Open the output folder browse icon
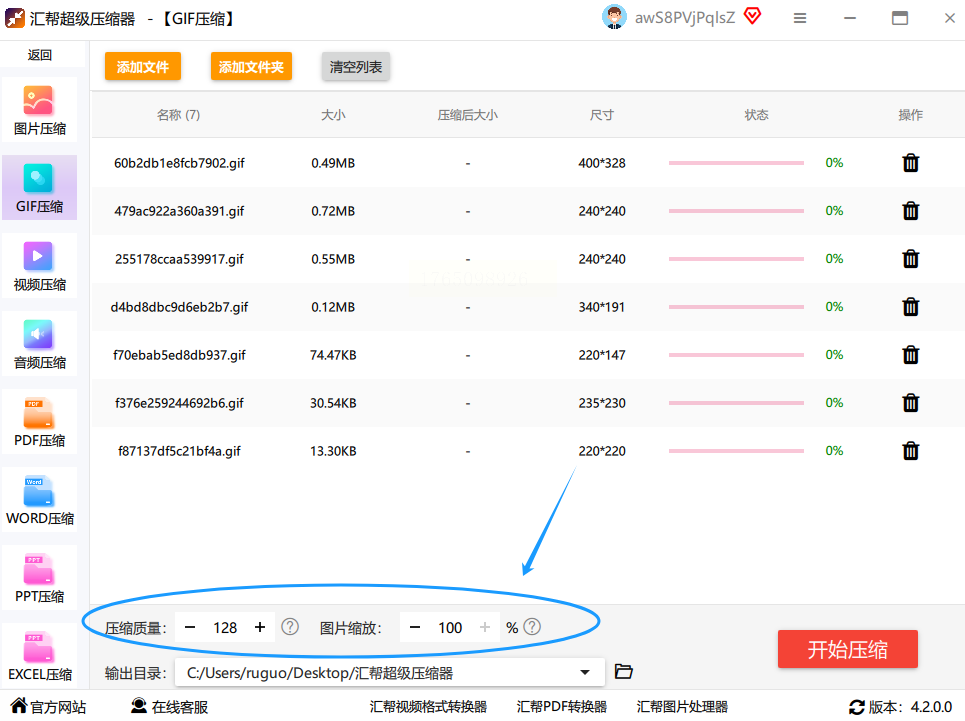This screenshot has width=965, height=721. coord(624,672)
